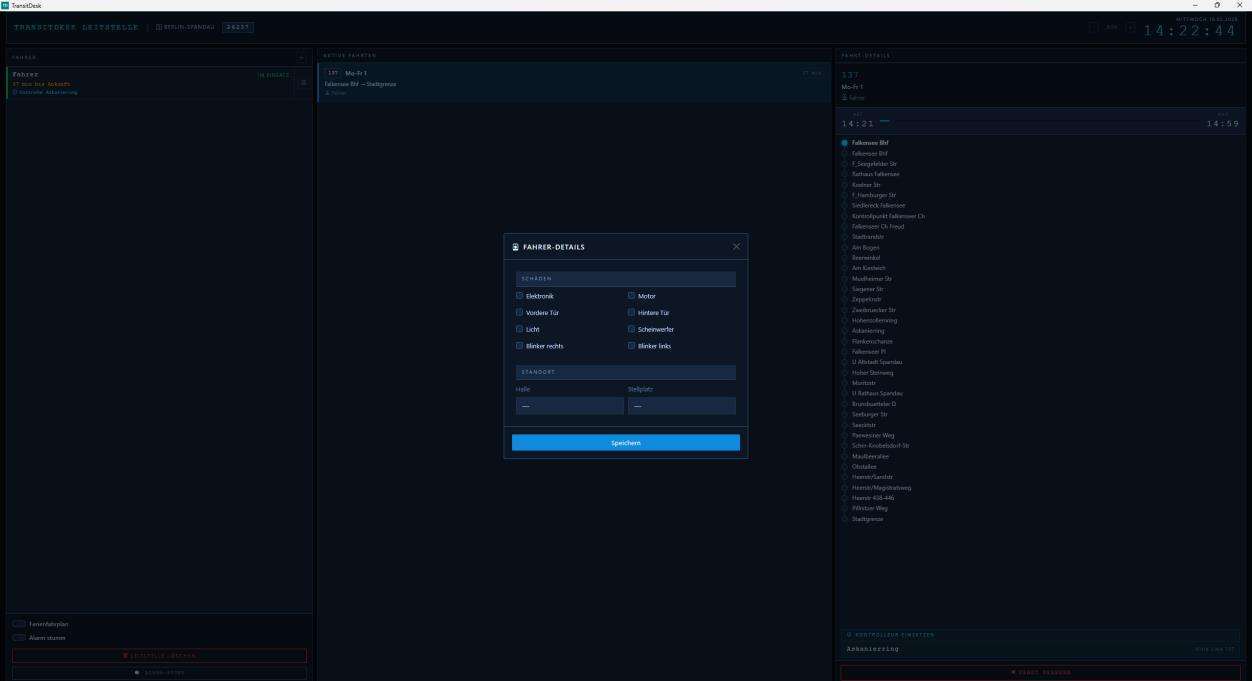Check the Elektronik damage checkbox
Image resolution: width=1252 pixels, height=681 pixels.
tap(520, 296)
